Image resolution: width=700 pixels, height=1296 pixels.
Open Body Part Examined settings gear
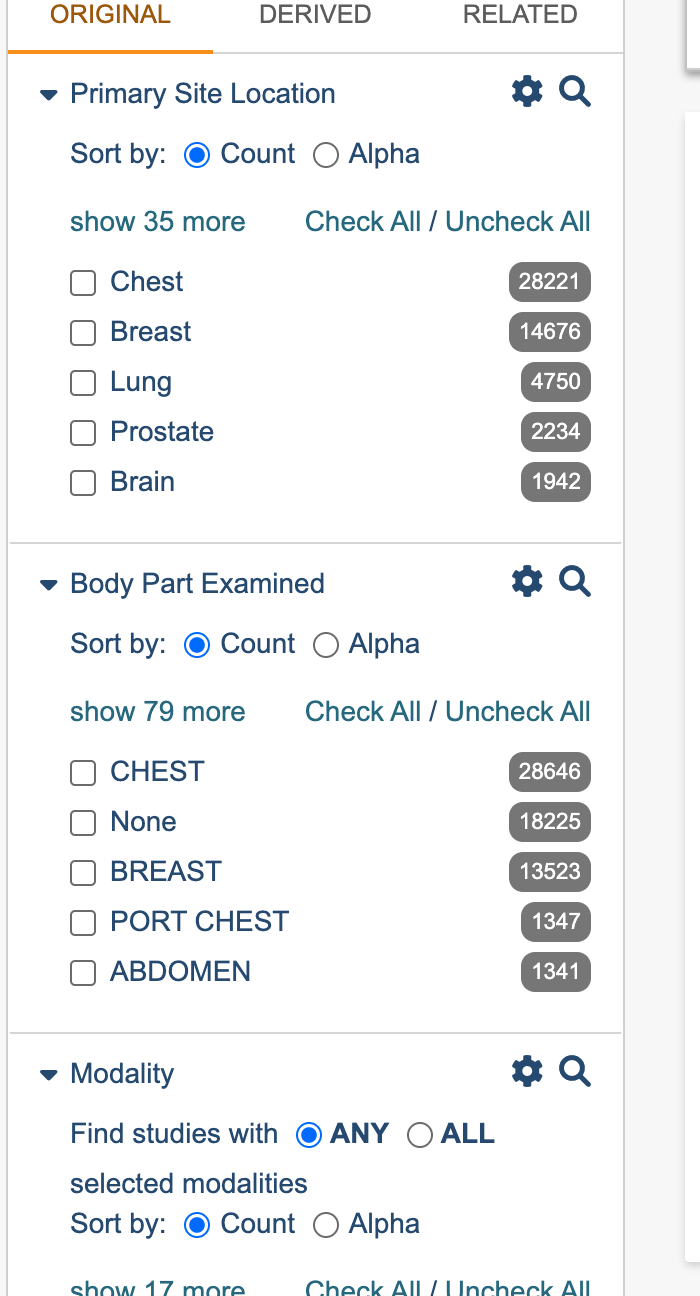tap(527, 581)
